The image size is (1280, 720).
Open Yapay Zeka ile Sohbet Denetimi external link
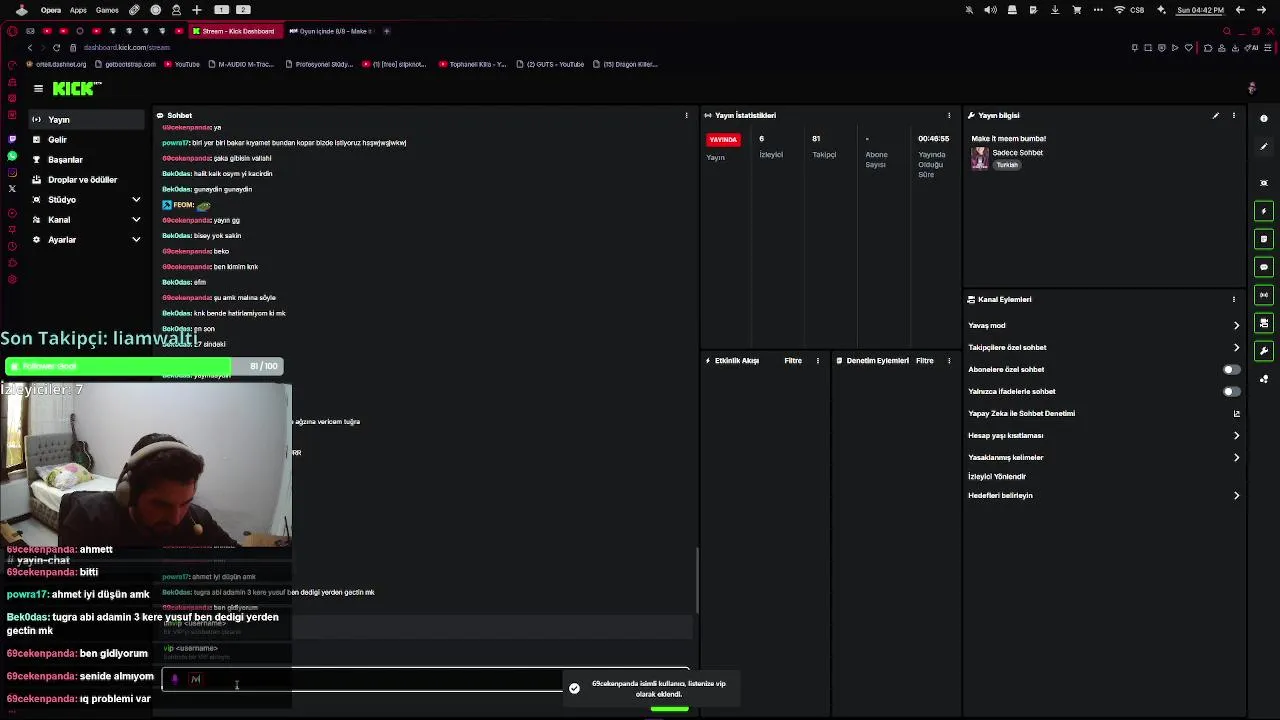(1237, 413)
